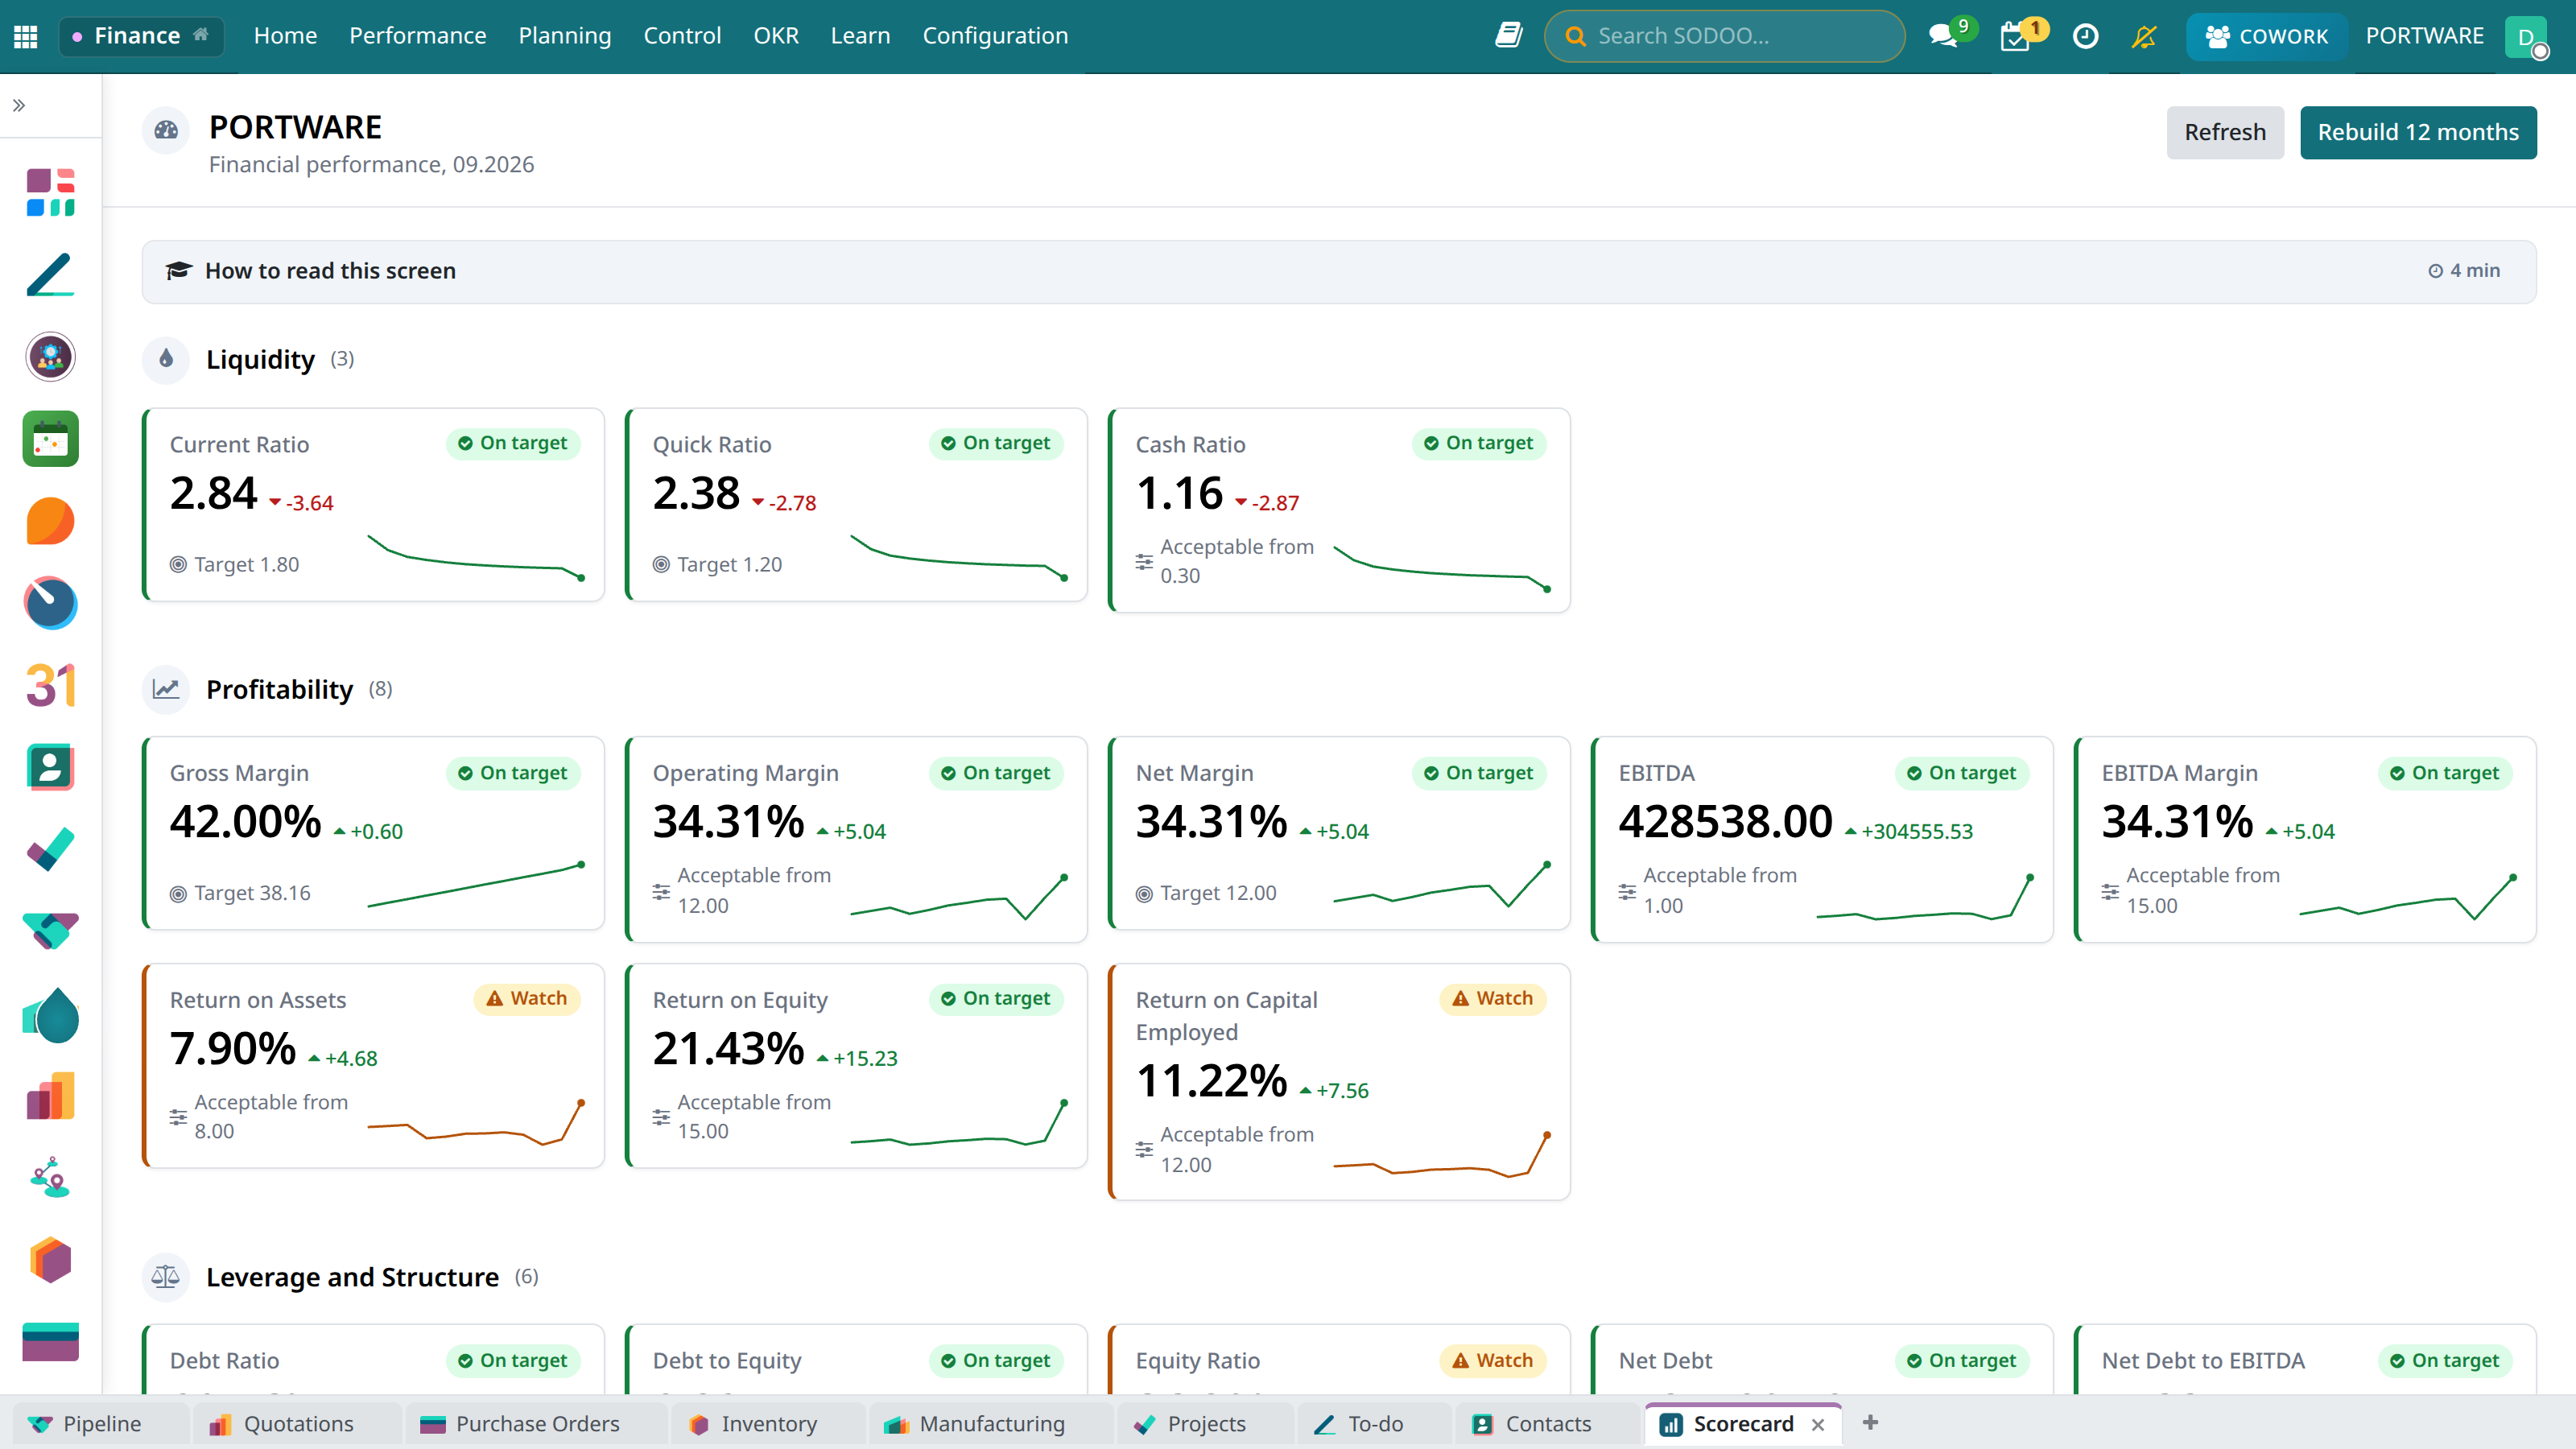
Task: Click Rebuild 12 months button
Action: [x=2418, y=132]
